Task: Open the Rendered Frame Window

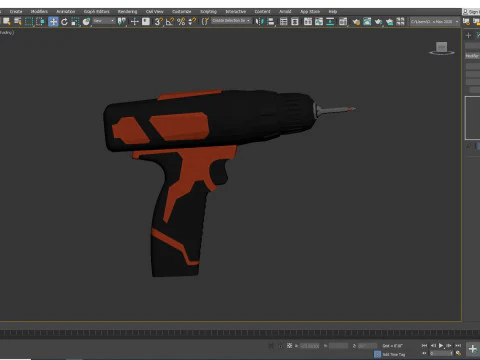Action: pos(367,22)
